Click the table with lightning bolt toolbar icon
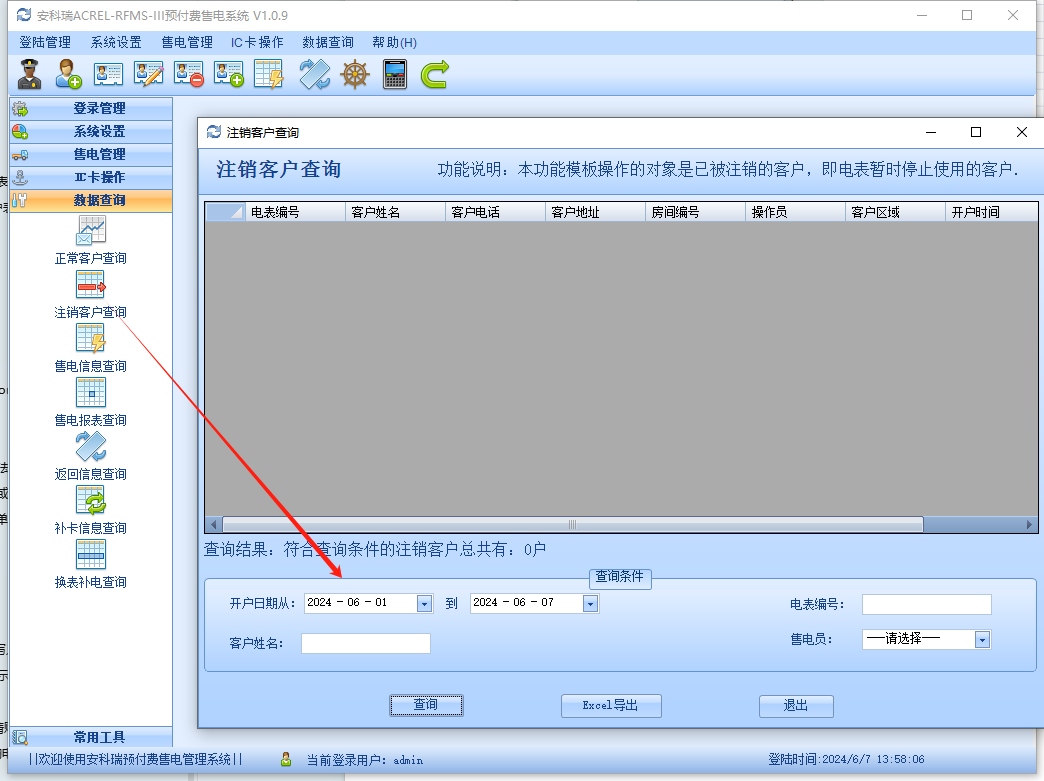Viewport: 1044px width, 781px height. (268, 74)
